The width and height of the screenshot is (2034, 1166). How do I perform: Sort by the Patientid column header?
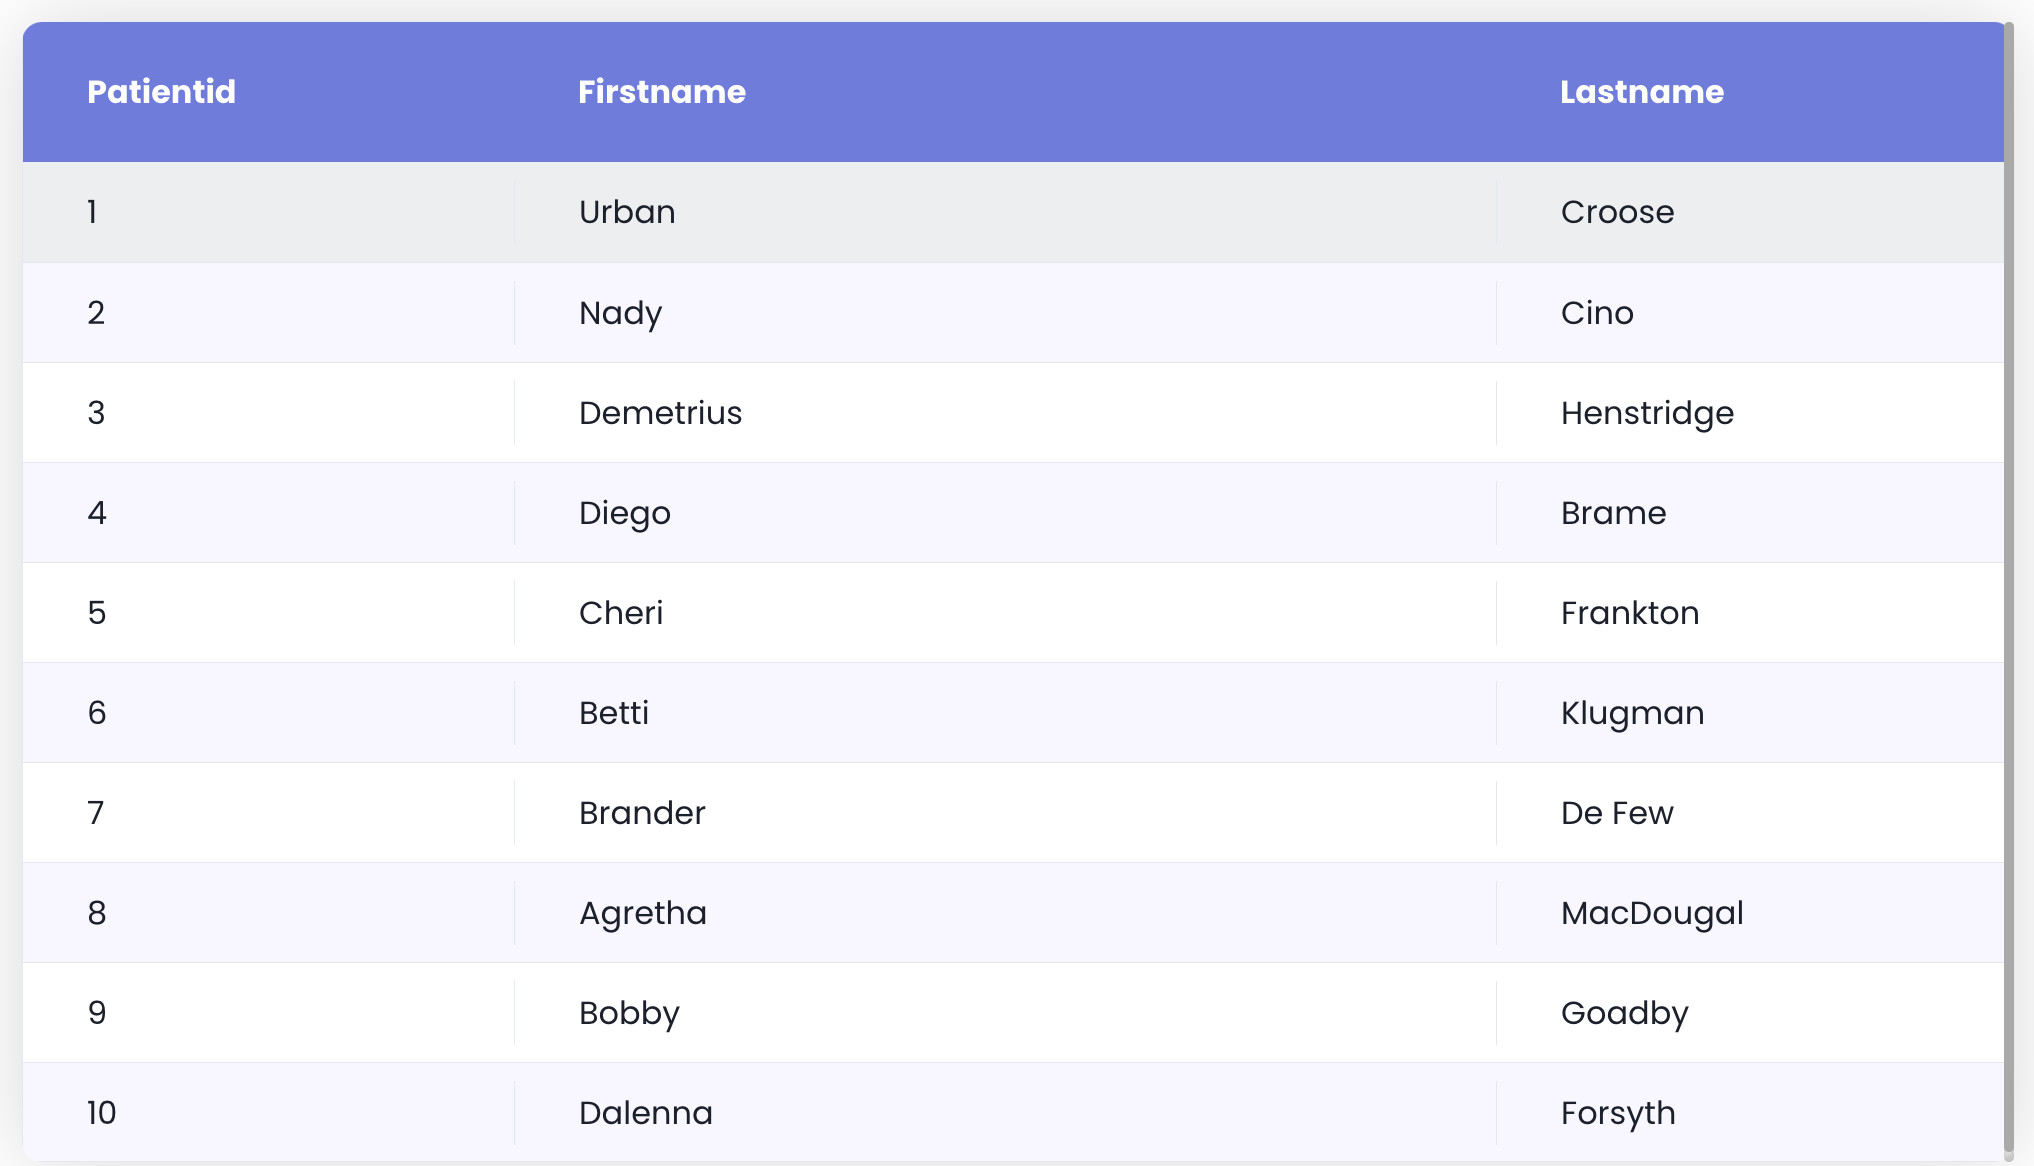161,92
